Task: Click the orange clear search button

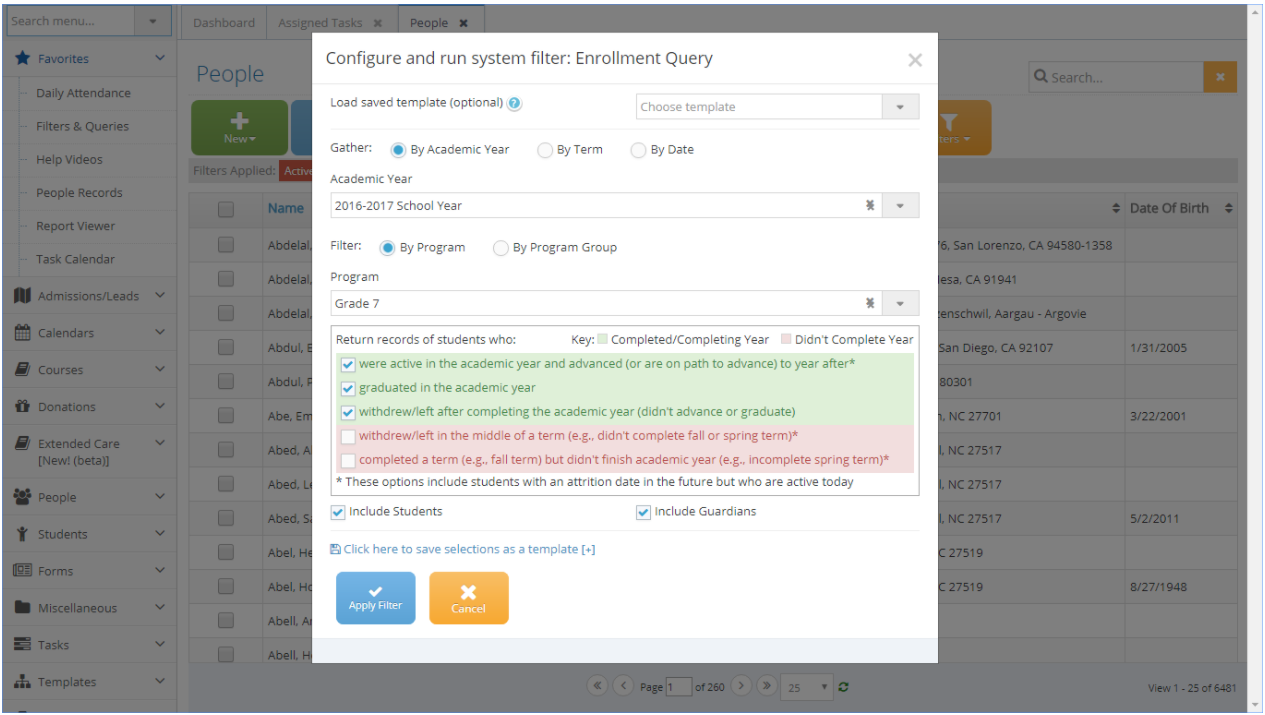Action: tap(1220, 77)
